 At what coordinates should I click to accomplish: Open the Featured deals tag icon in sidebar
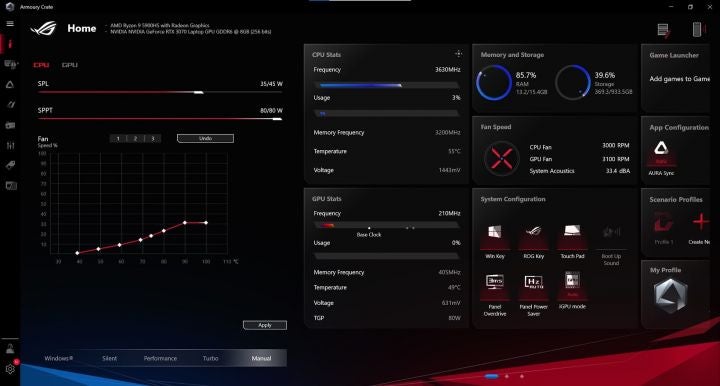pos(10,165)
